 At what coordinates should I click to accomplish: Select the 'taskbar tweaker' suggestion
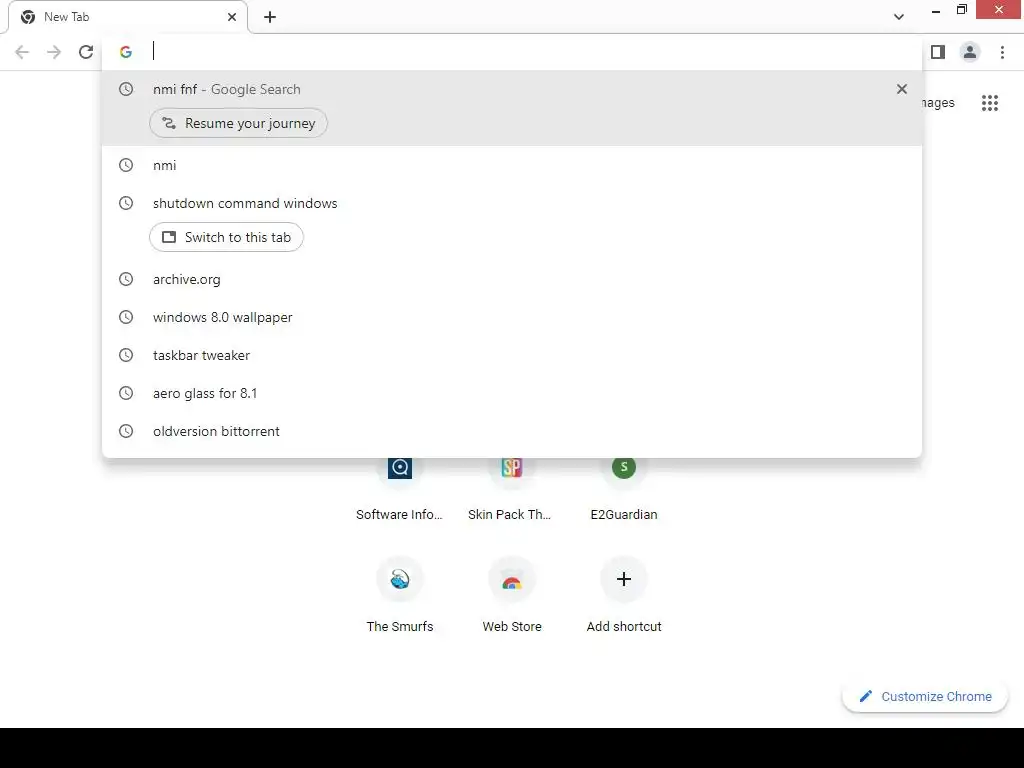pyautogui.click(x=512, y=355)
